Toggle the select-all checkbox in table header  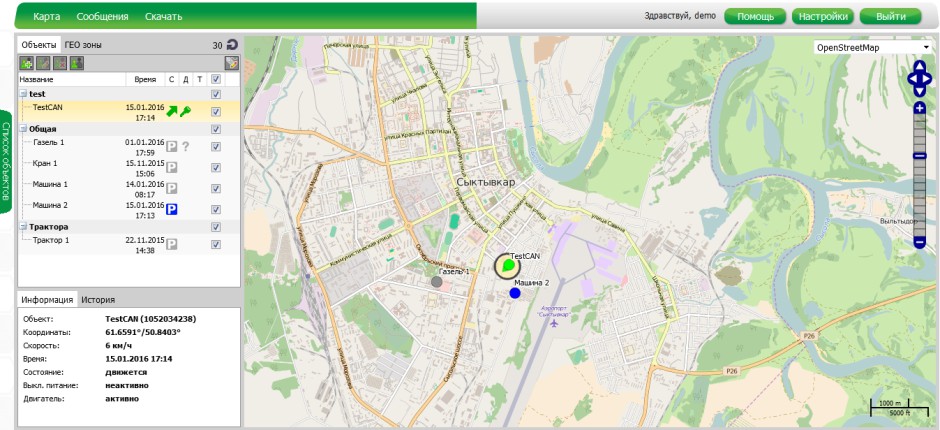pos(216,79)
